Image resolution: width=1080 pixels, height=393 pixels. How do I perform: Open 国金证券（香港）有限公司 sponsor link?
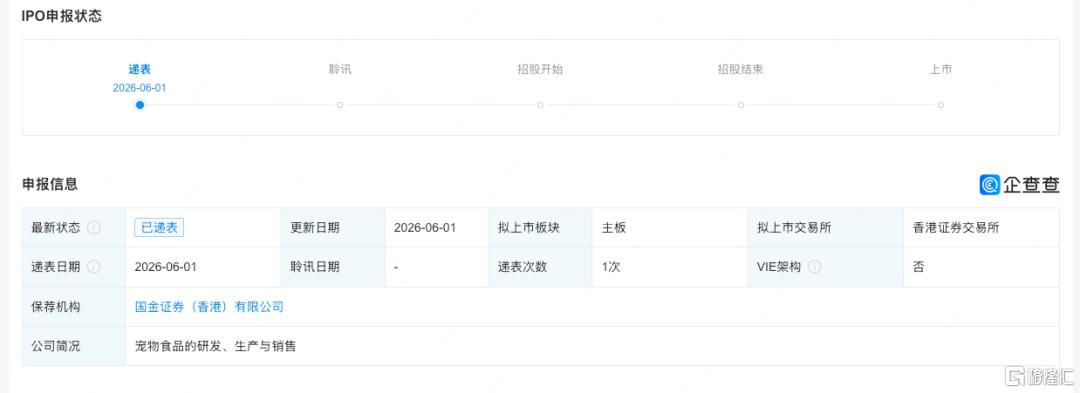[209, 307]
